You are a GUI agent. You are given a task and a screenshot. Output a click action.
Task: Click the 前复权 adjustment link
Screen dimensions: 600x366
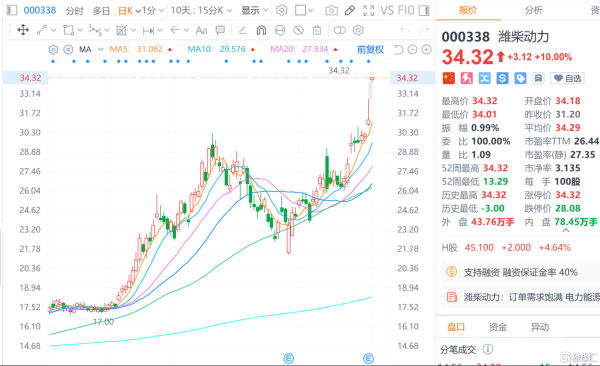coord(370,50)
